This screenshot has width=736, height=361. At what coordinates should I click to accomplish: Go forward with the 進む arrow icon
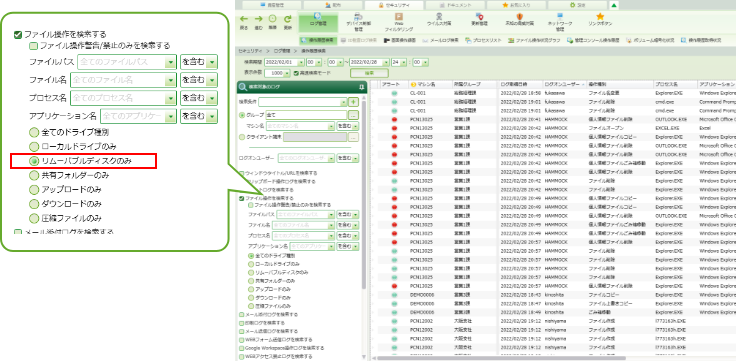(258, 19)
